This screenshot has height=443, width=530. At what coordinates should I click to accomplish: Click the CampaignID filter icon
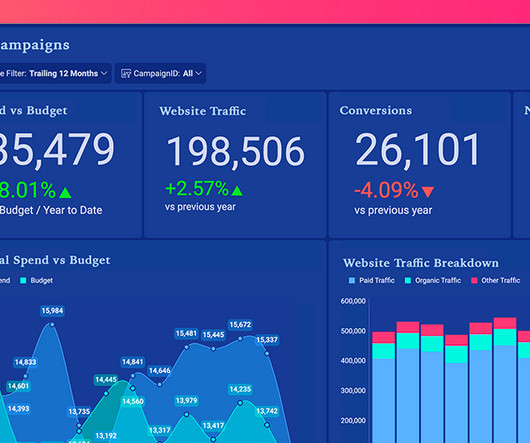point(126,73)
